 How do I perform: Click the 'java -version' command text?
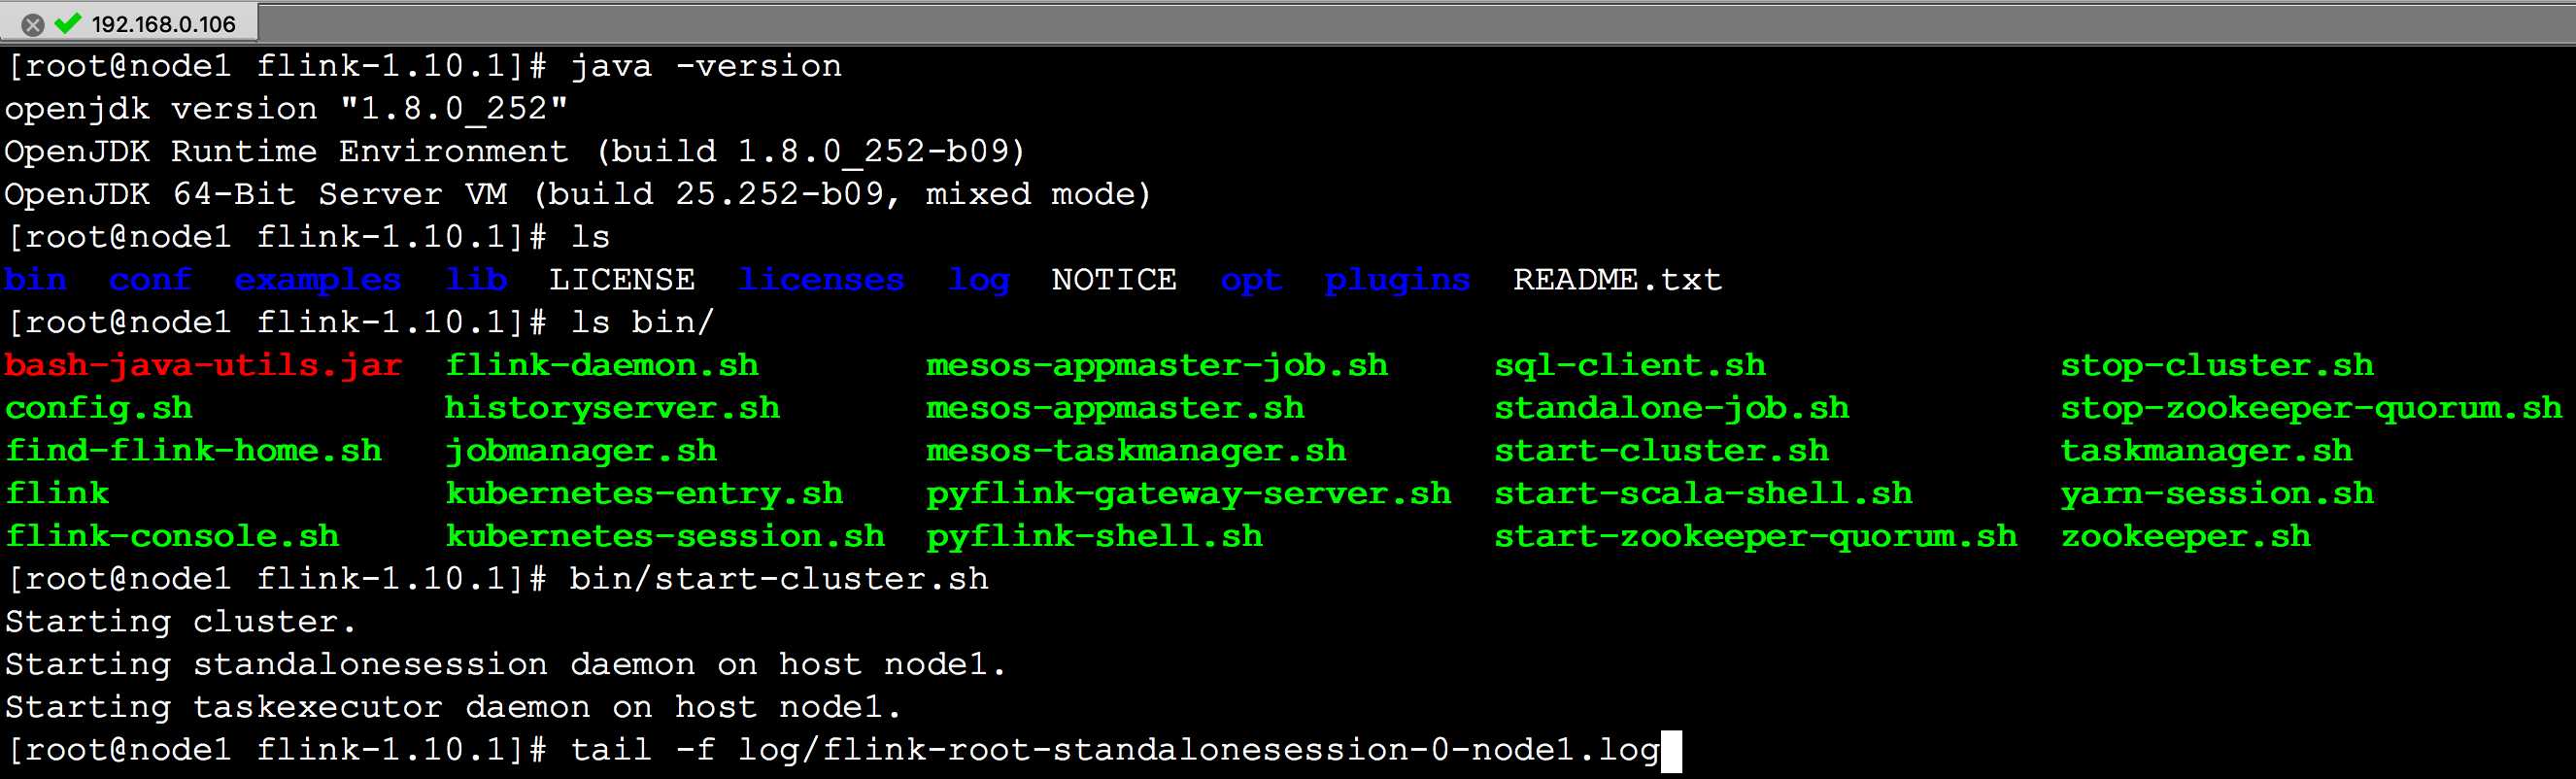(706, 67)
